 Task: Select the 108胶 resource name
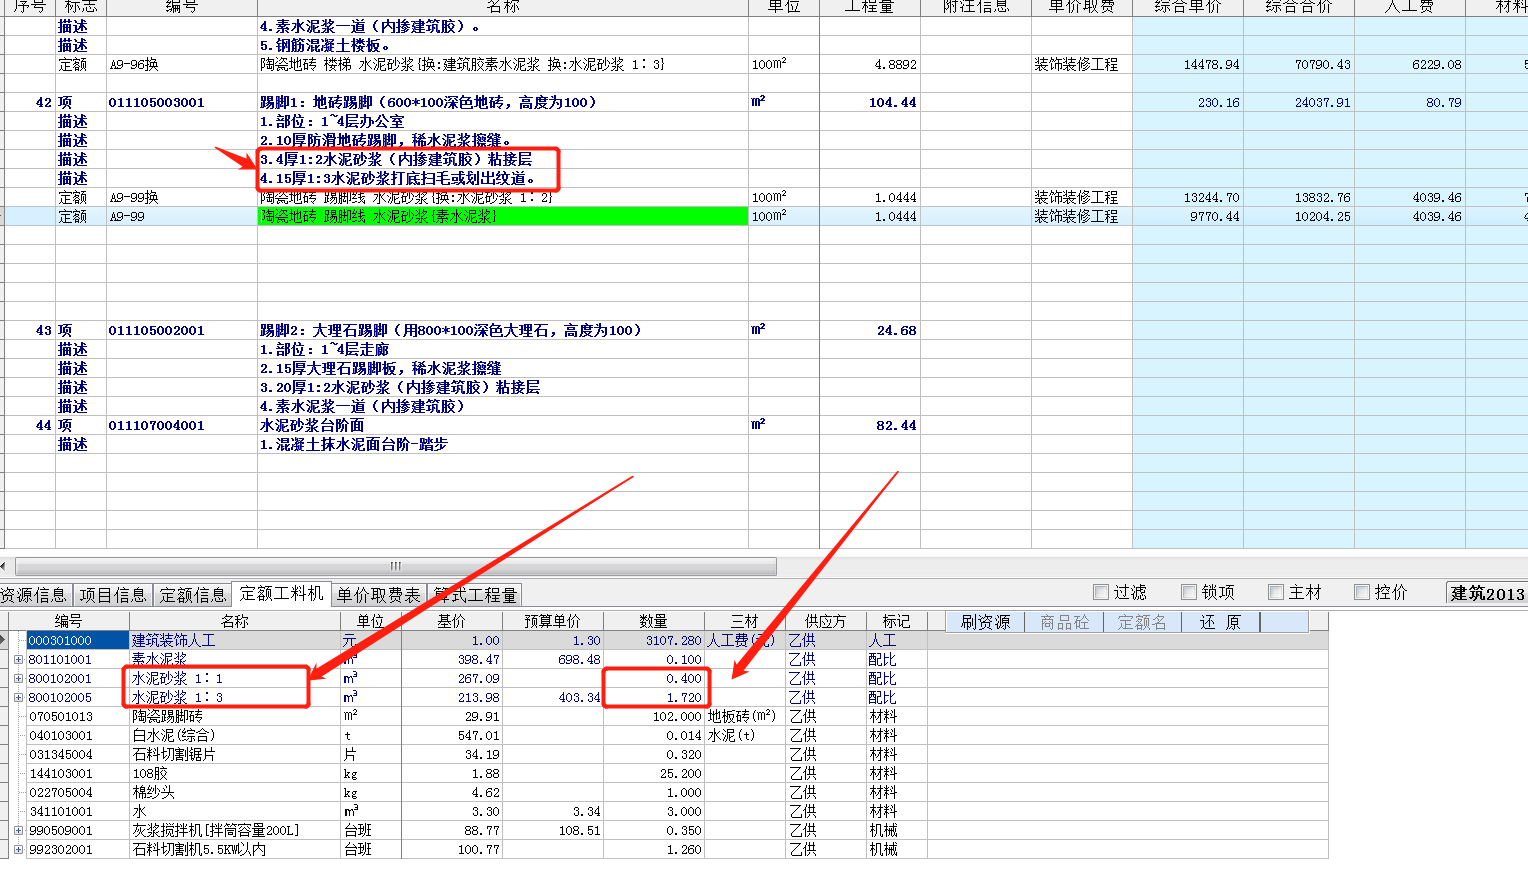(x=150, y=774)
